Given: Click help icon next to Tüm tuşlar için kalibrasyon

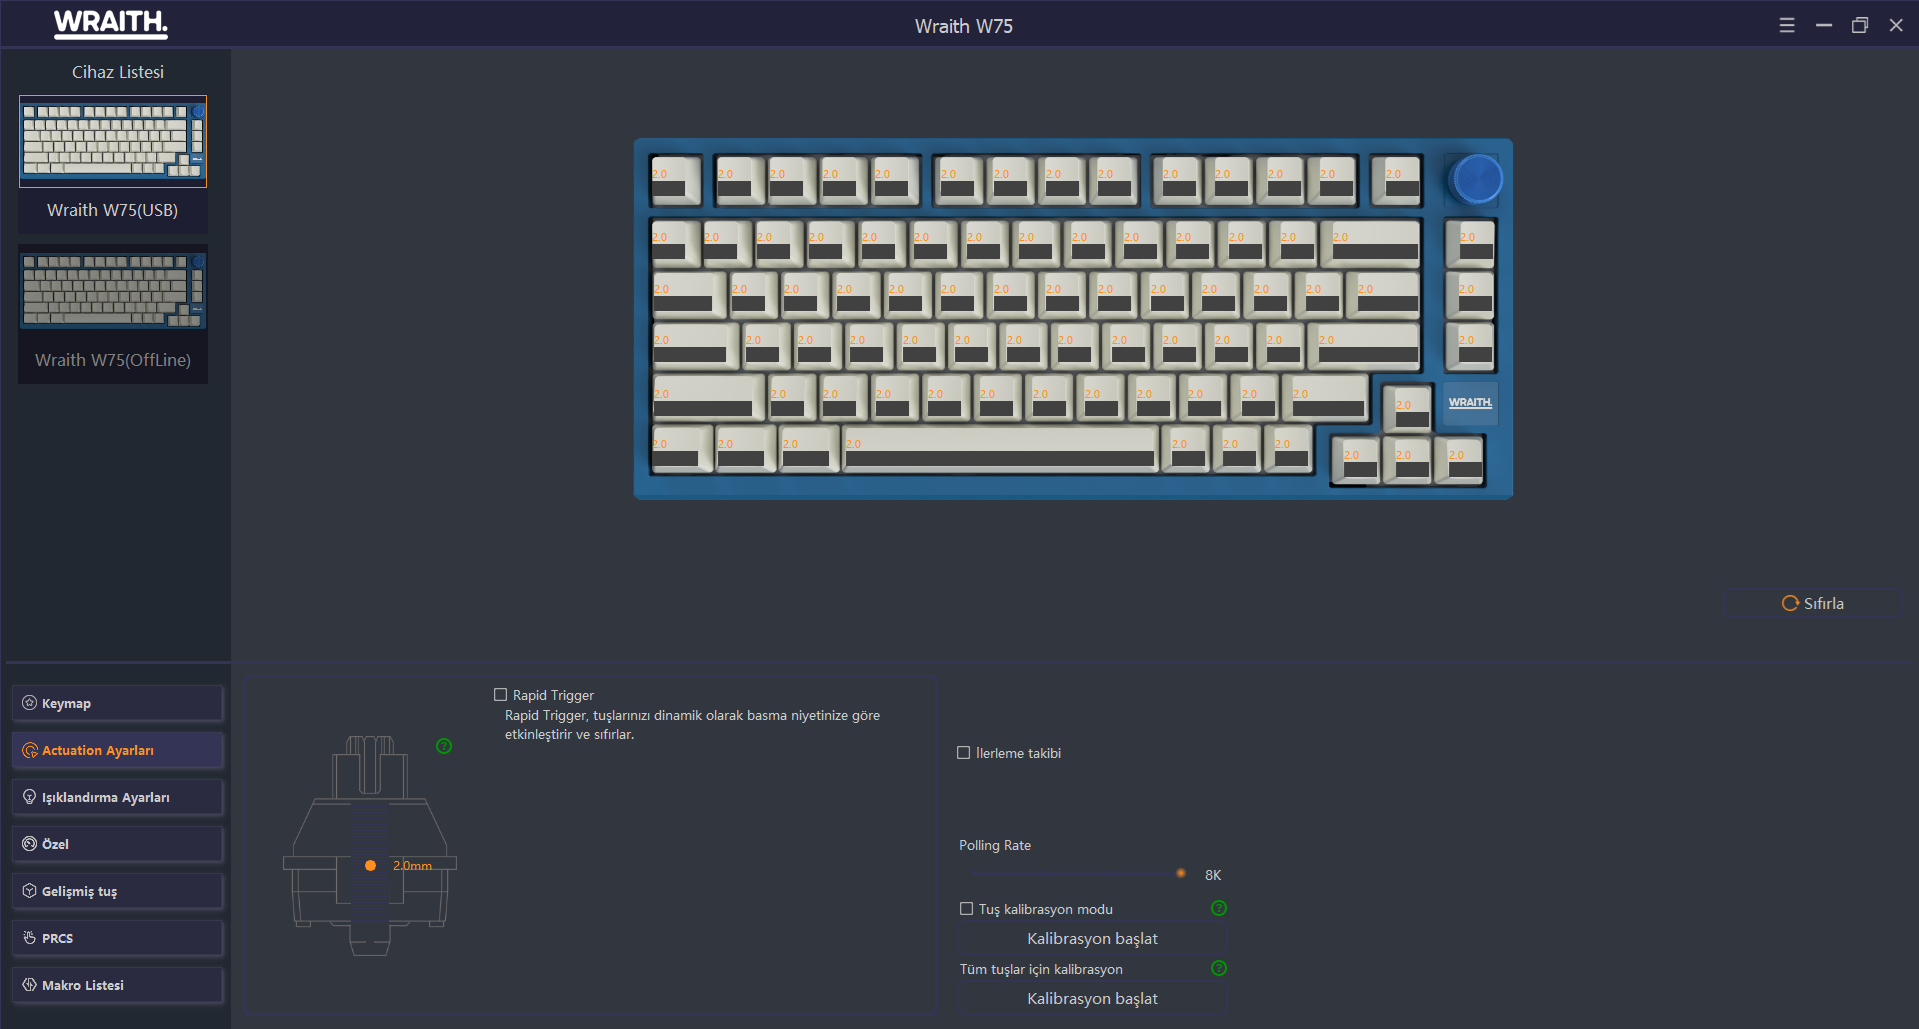Looking at the screenshot, I should click(x=1219, y=968).
